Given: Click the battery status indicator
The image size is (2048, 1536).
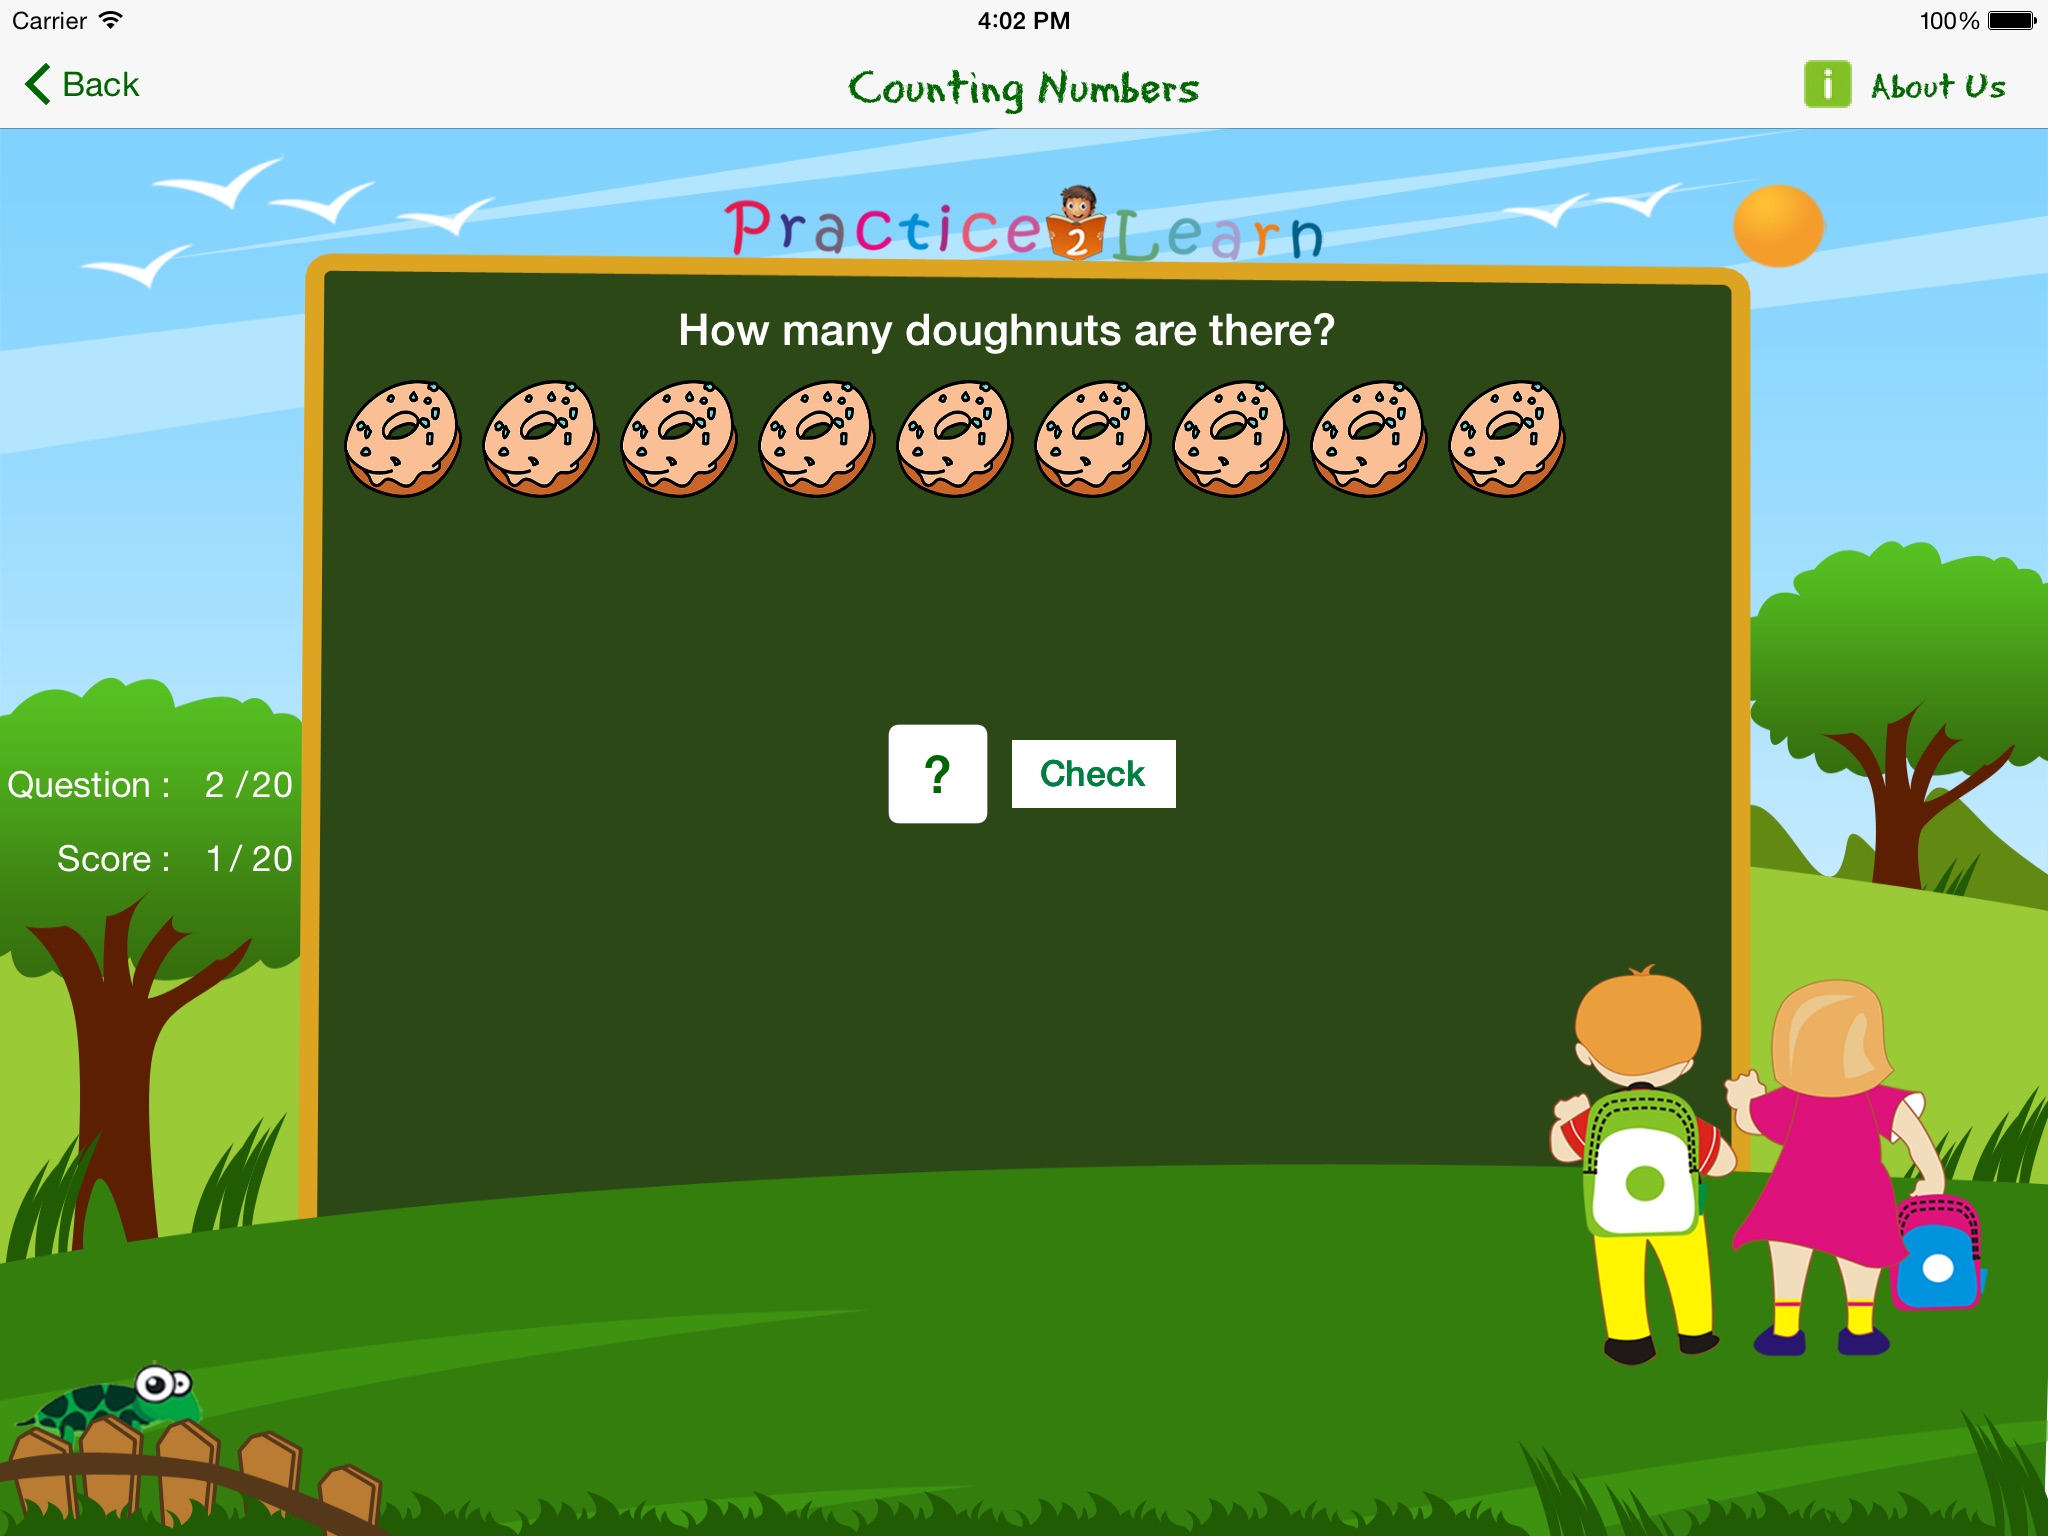Looking at the screenshot, I should point(2006,21).
